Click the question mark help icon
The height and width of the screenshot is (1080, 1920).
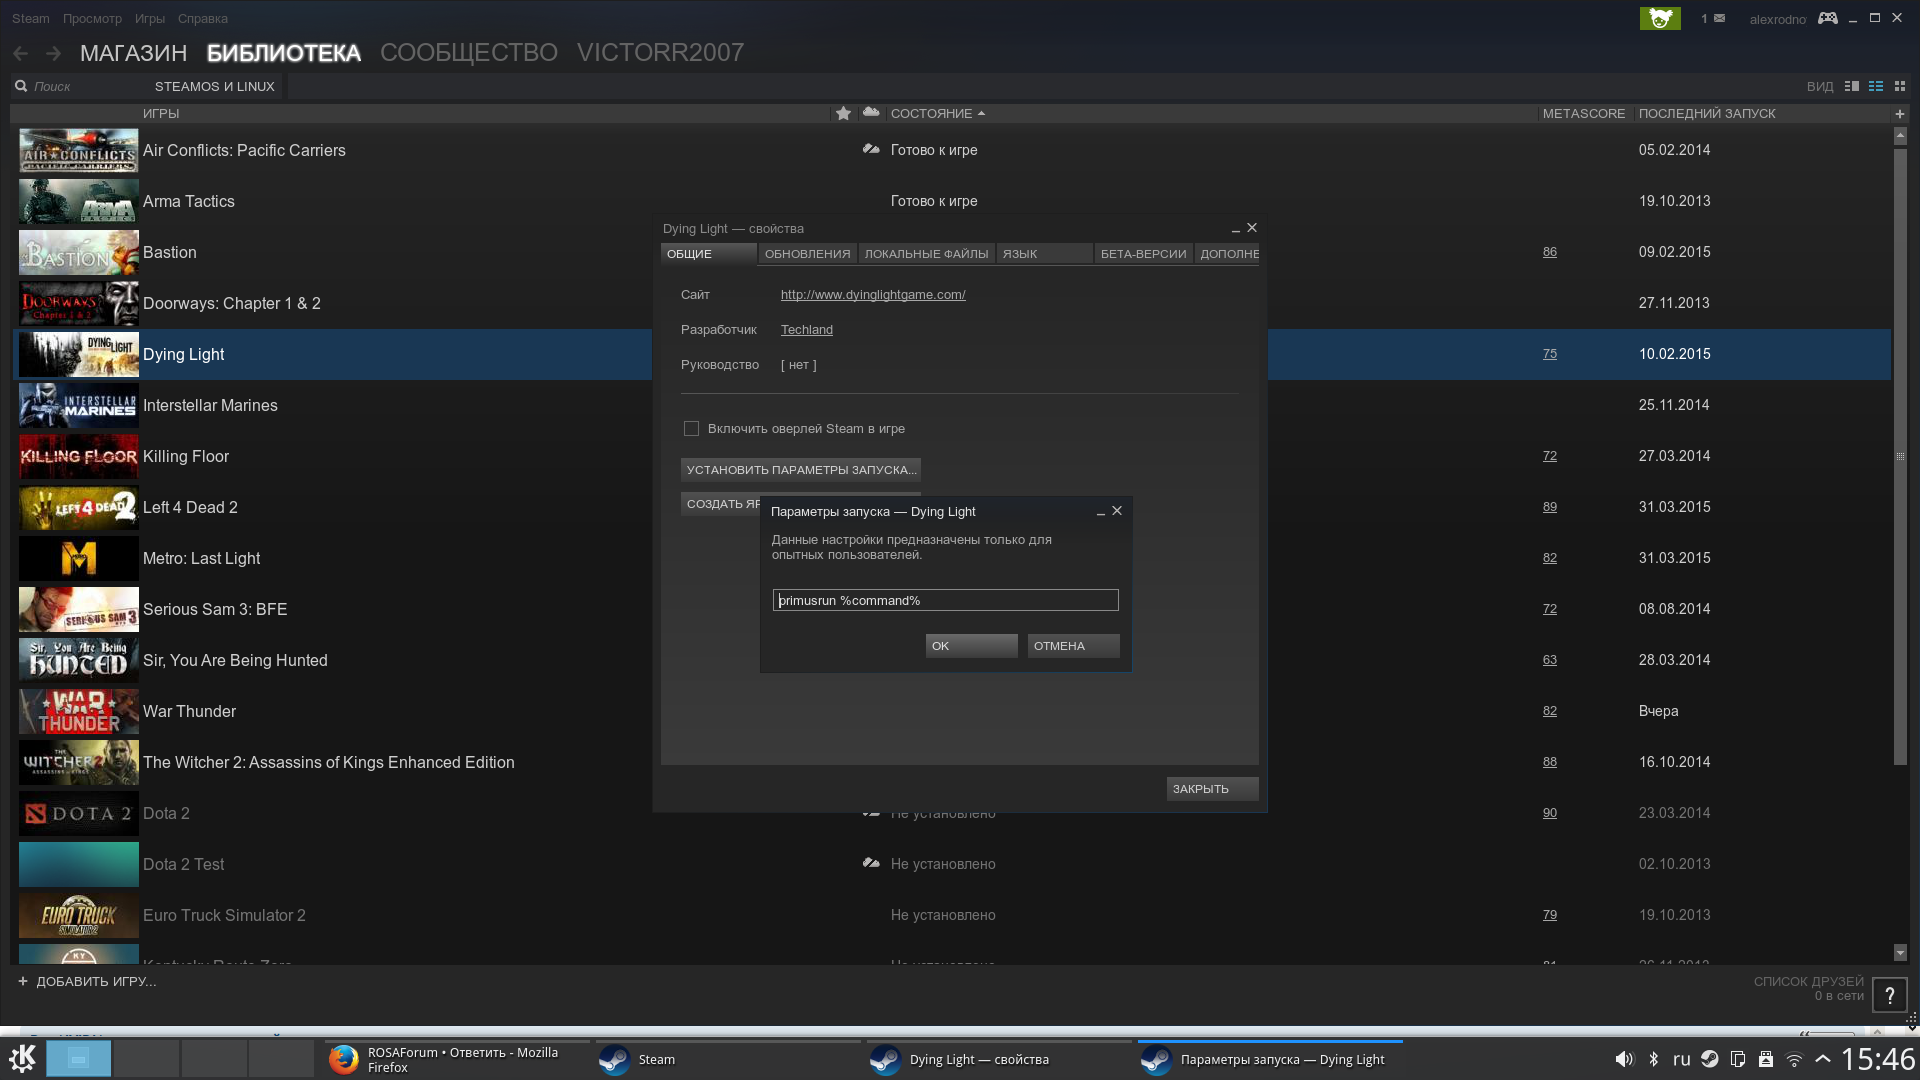[1889, 995]
